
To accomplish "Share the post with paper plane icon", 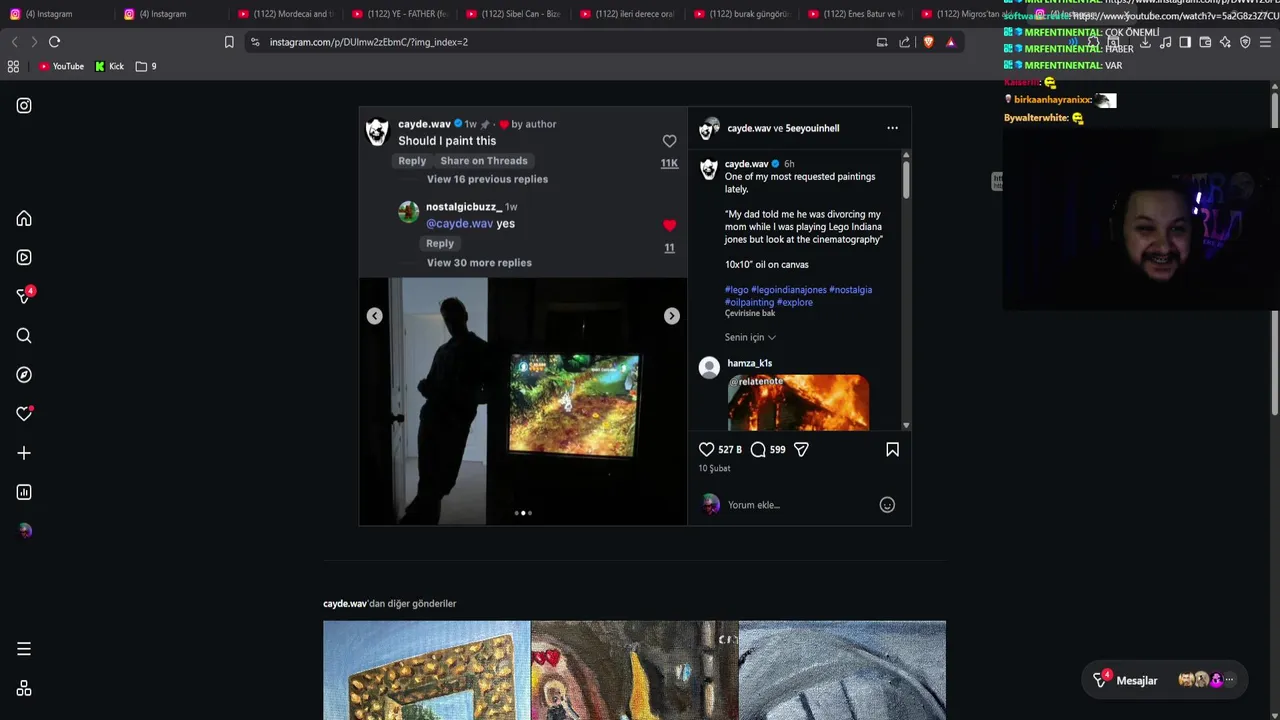I will click(801, 450).
